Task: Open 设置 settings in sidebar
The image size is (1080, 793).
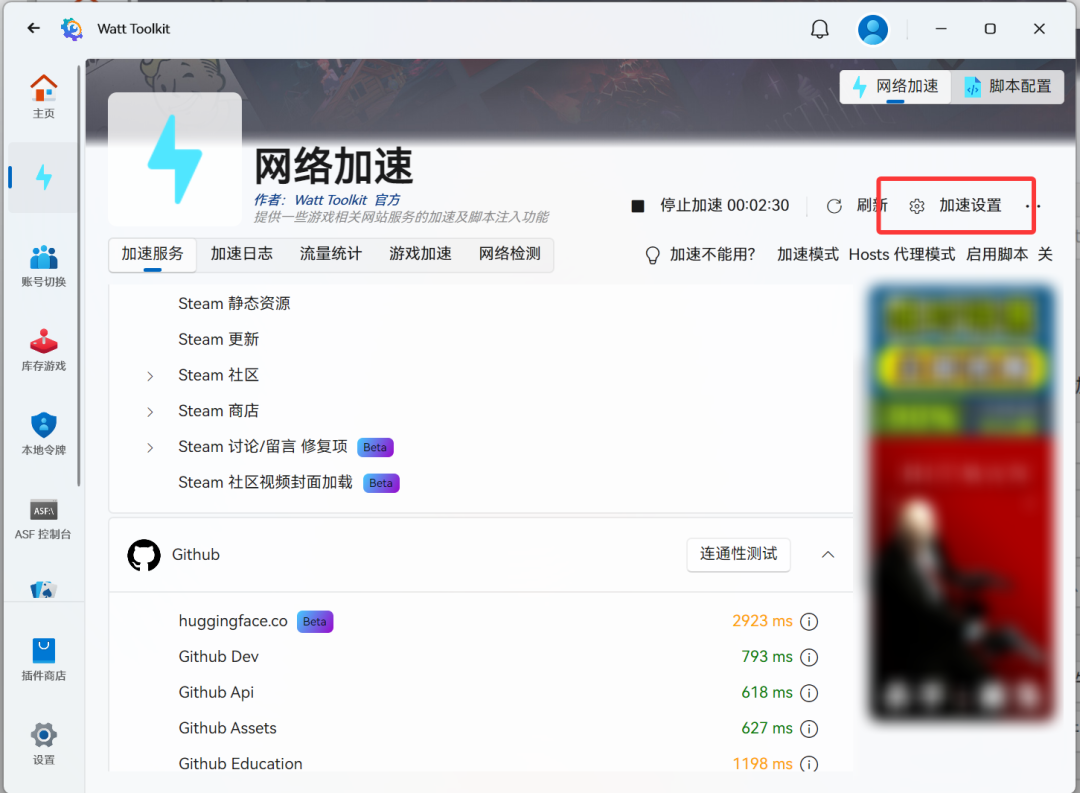Action: pos(43,744)
